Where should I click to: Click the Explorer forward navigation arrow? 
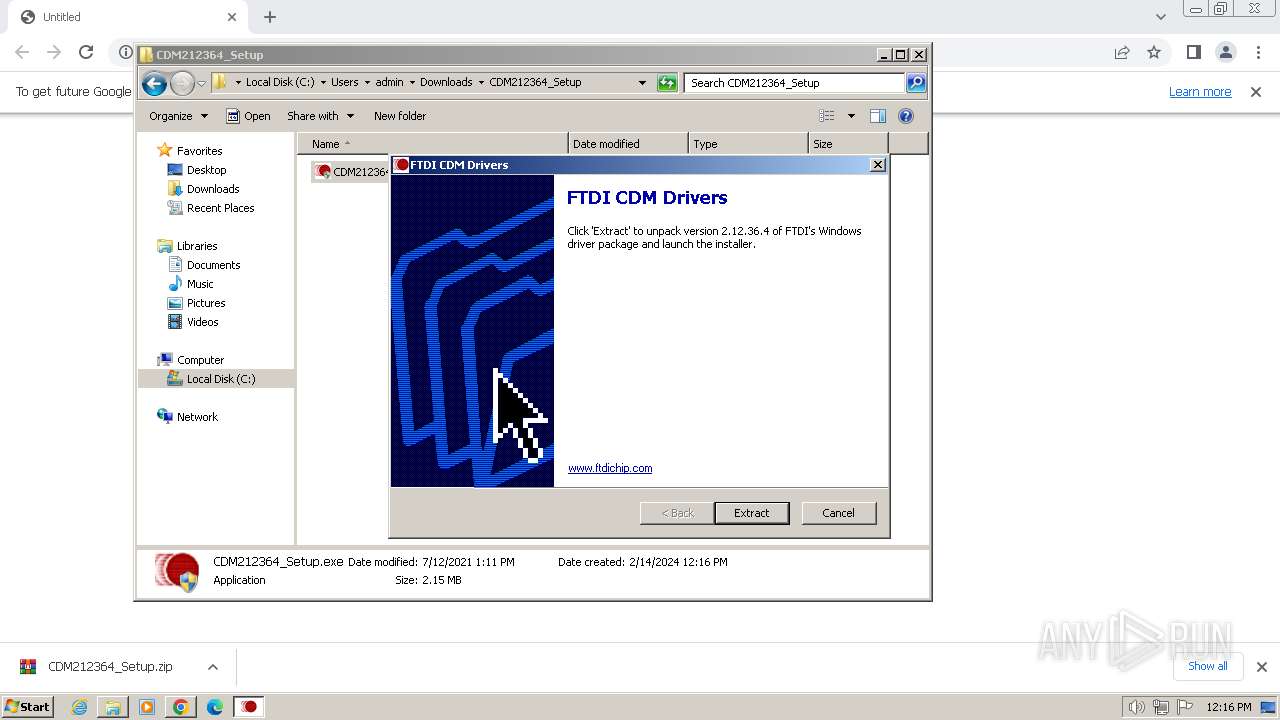coord(182,83)
